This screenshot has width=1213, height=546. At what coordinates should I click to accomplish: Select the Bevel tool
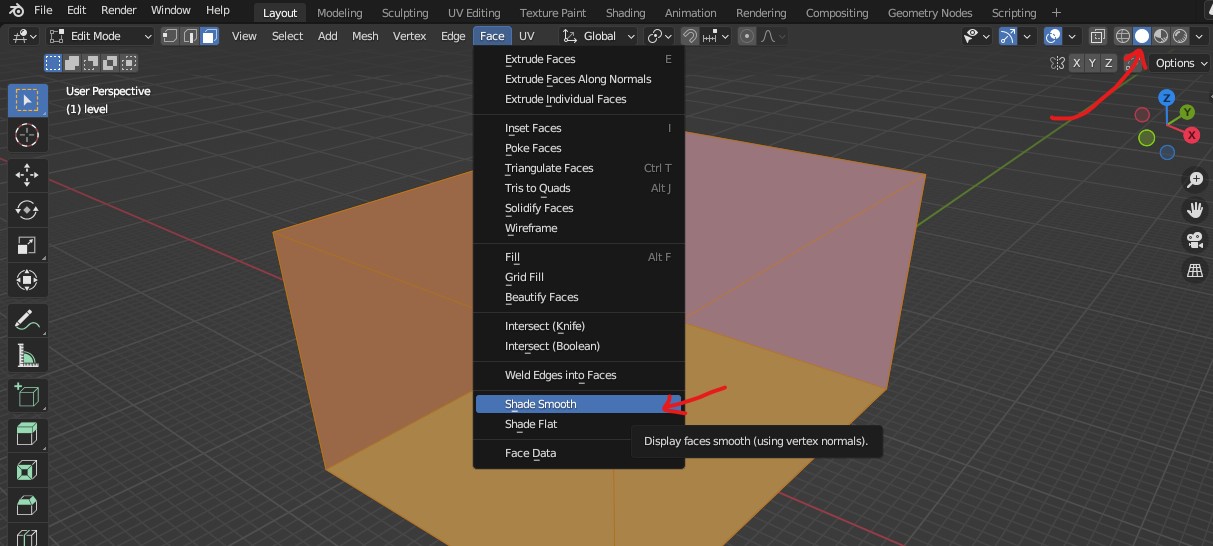(27, 505)
